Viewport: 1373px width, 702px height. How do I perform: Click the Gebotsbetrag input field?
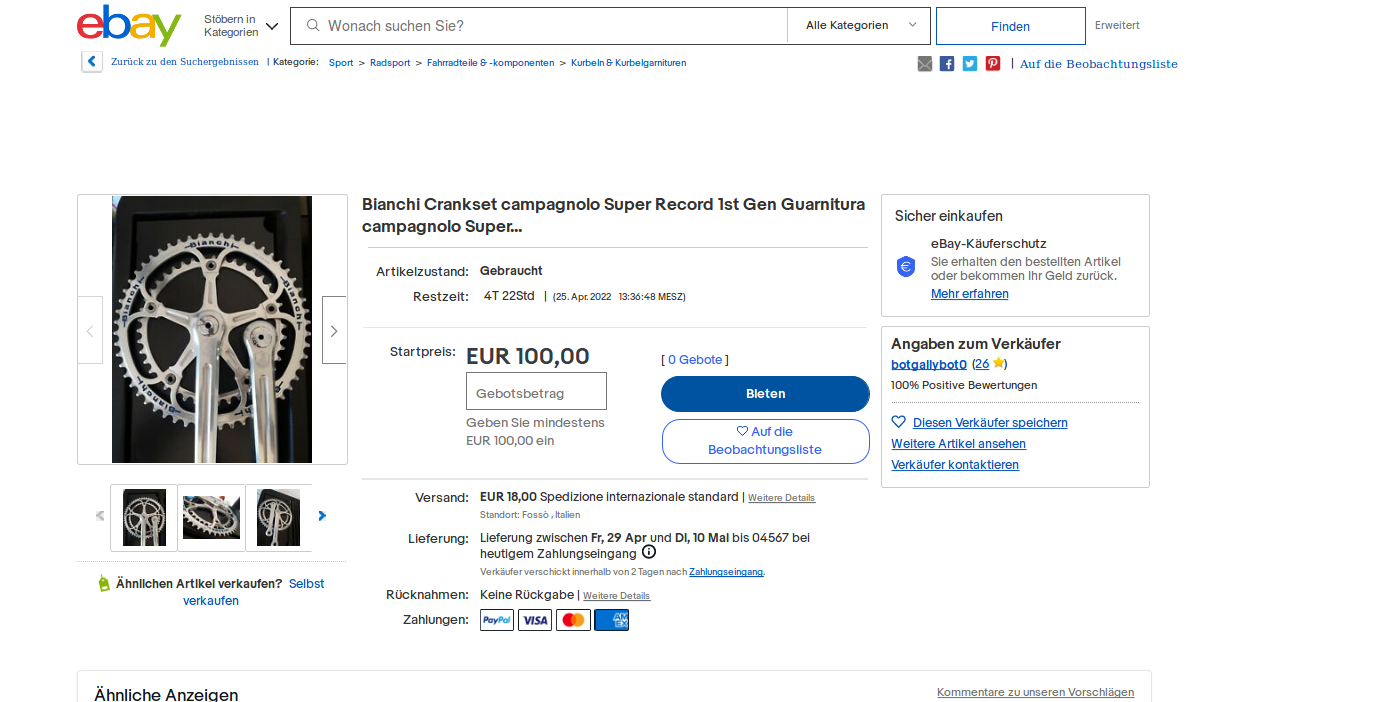click(536, 391)
